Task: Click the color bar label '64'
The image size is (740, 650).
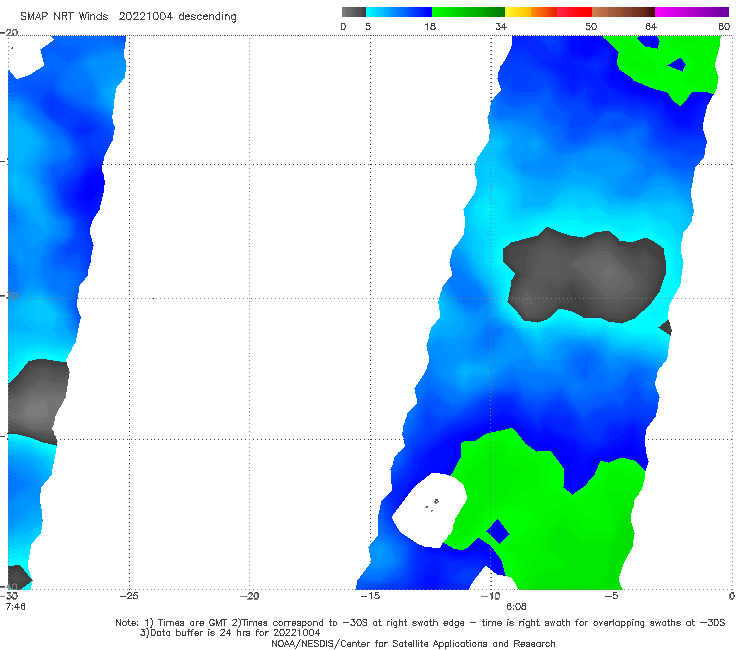Action: coord(651,26)
